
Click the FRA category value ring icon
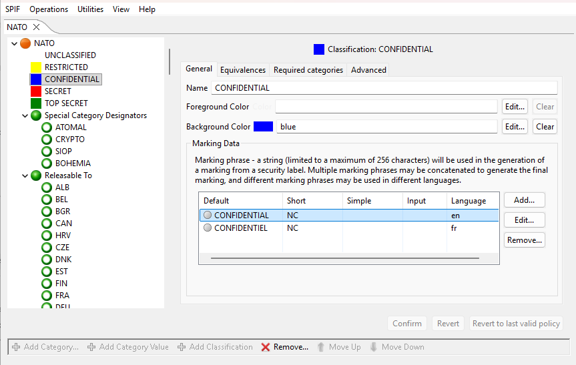pos(47,296)
